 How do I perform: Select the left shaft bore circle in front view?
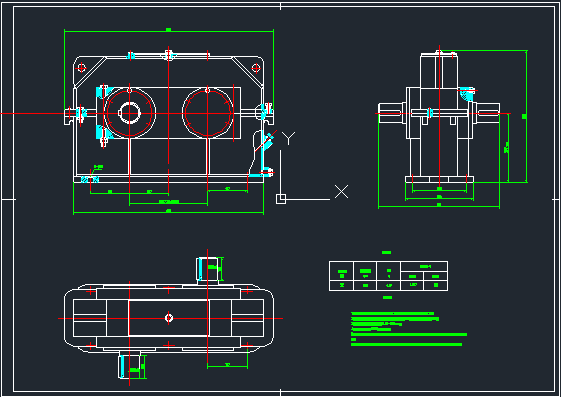[130, 113]
